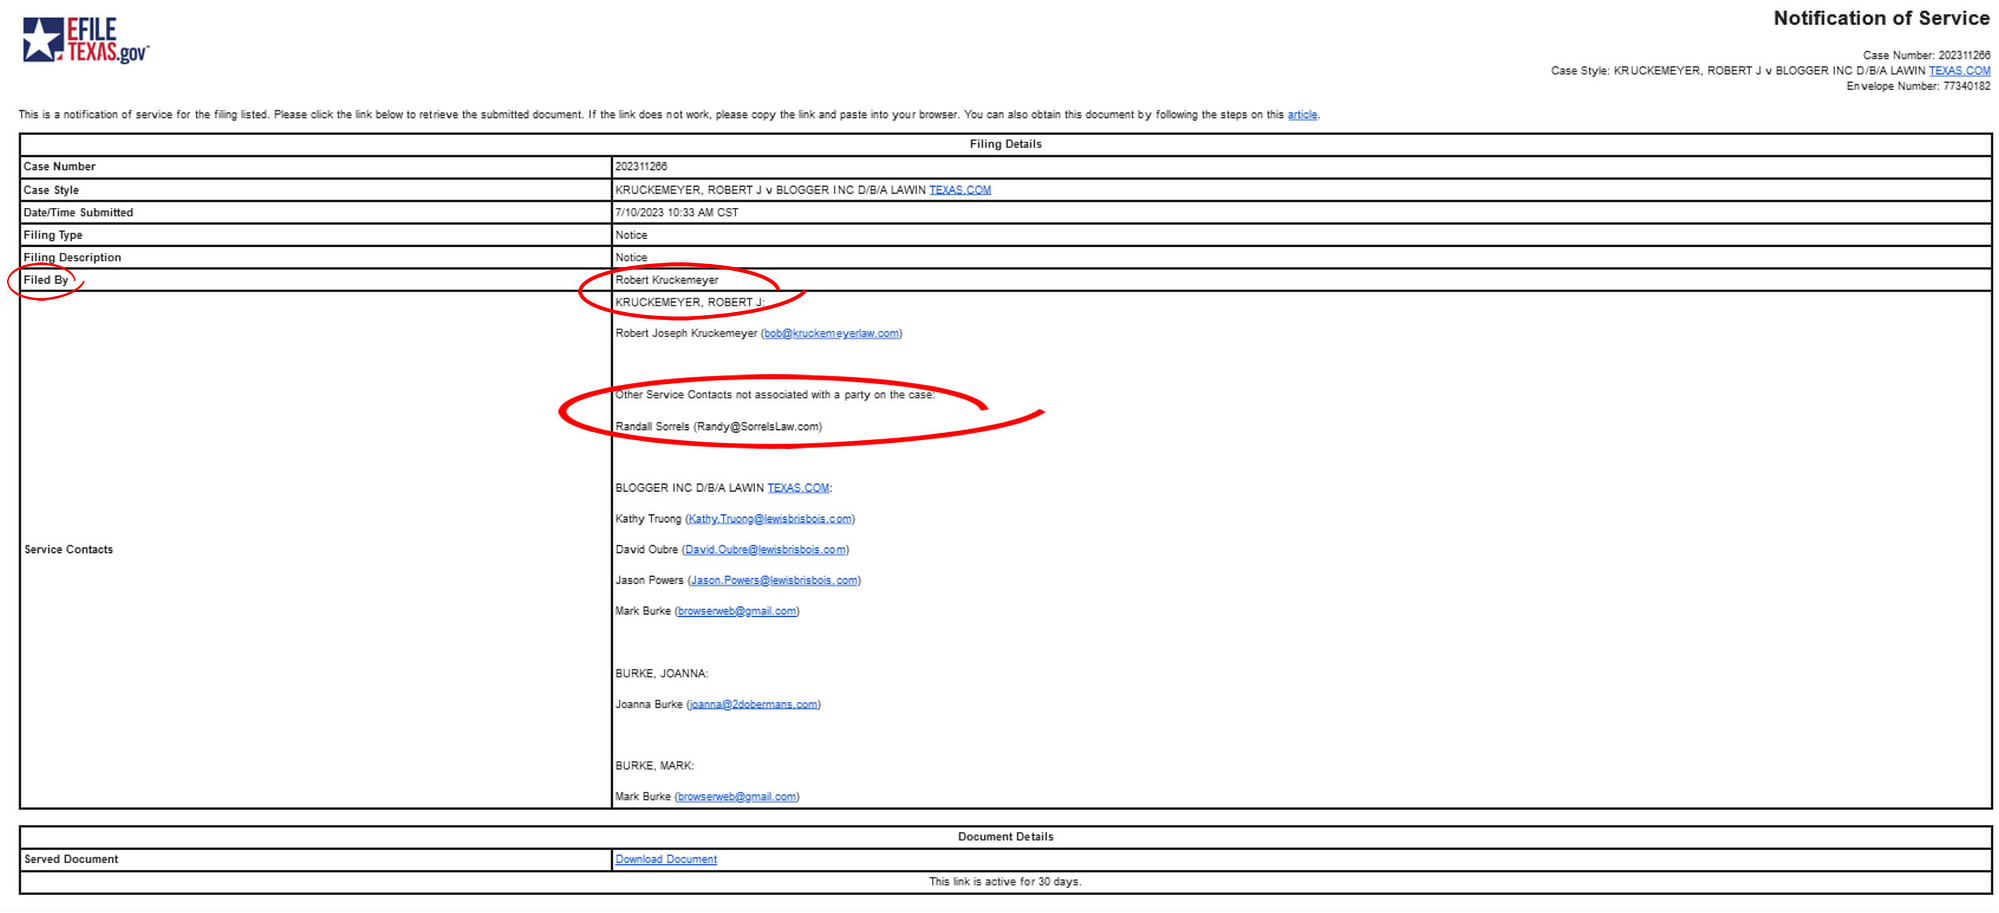The image size is (1999, 913).
Task: Click the Filed By label
Action: [x=46, y=281]
